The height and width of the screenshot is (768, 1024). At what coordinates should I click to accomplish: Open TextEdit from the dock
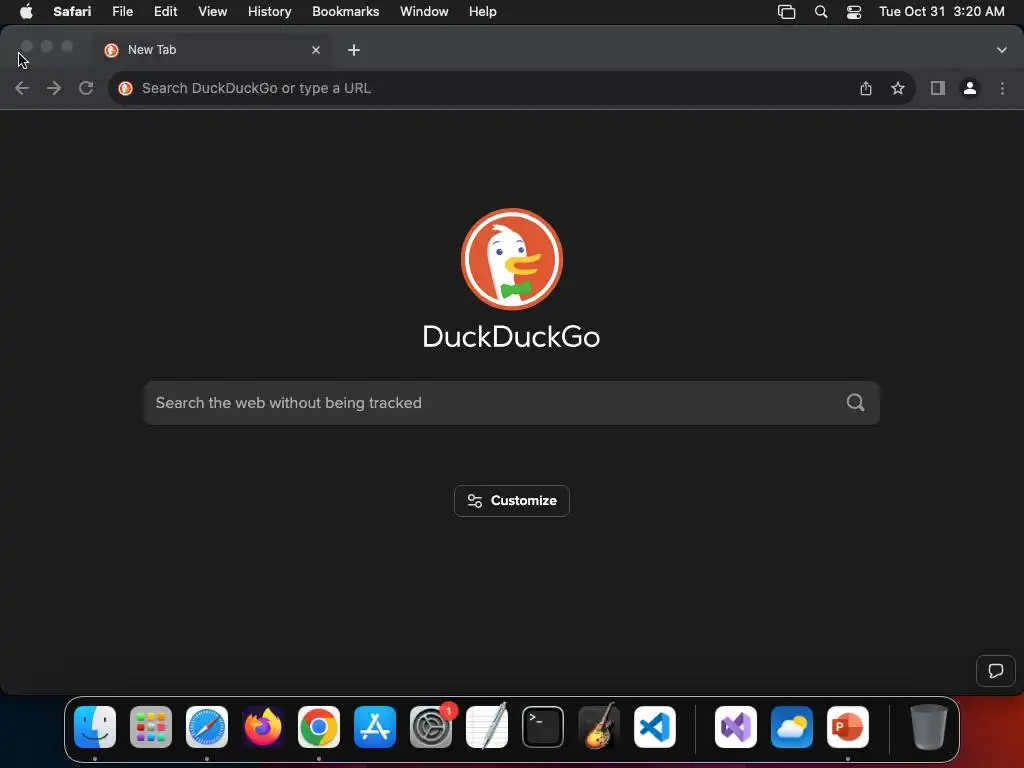click(x=487, y=727)
